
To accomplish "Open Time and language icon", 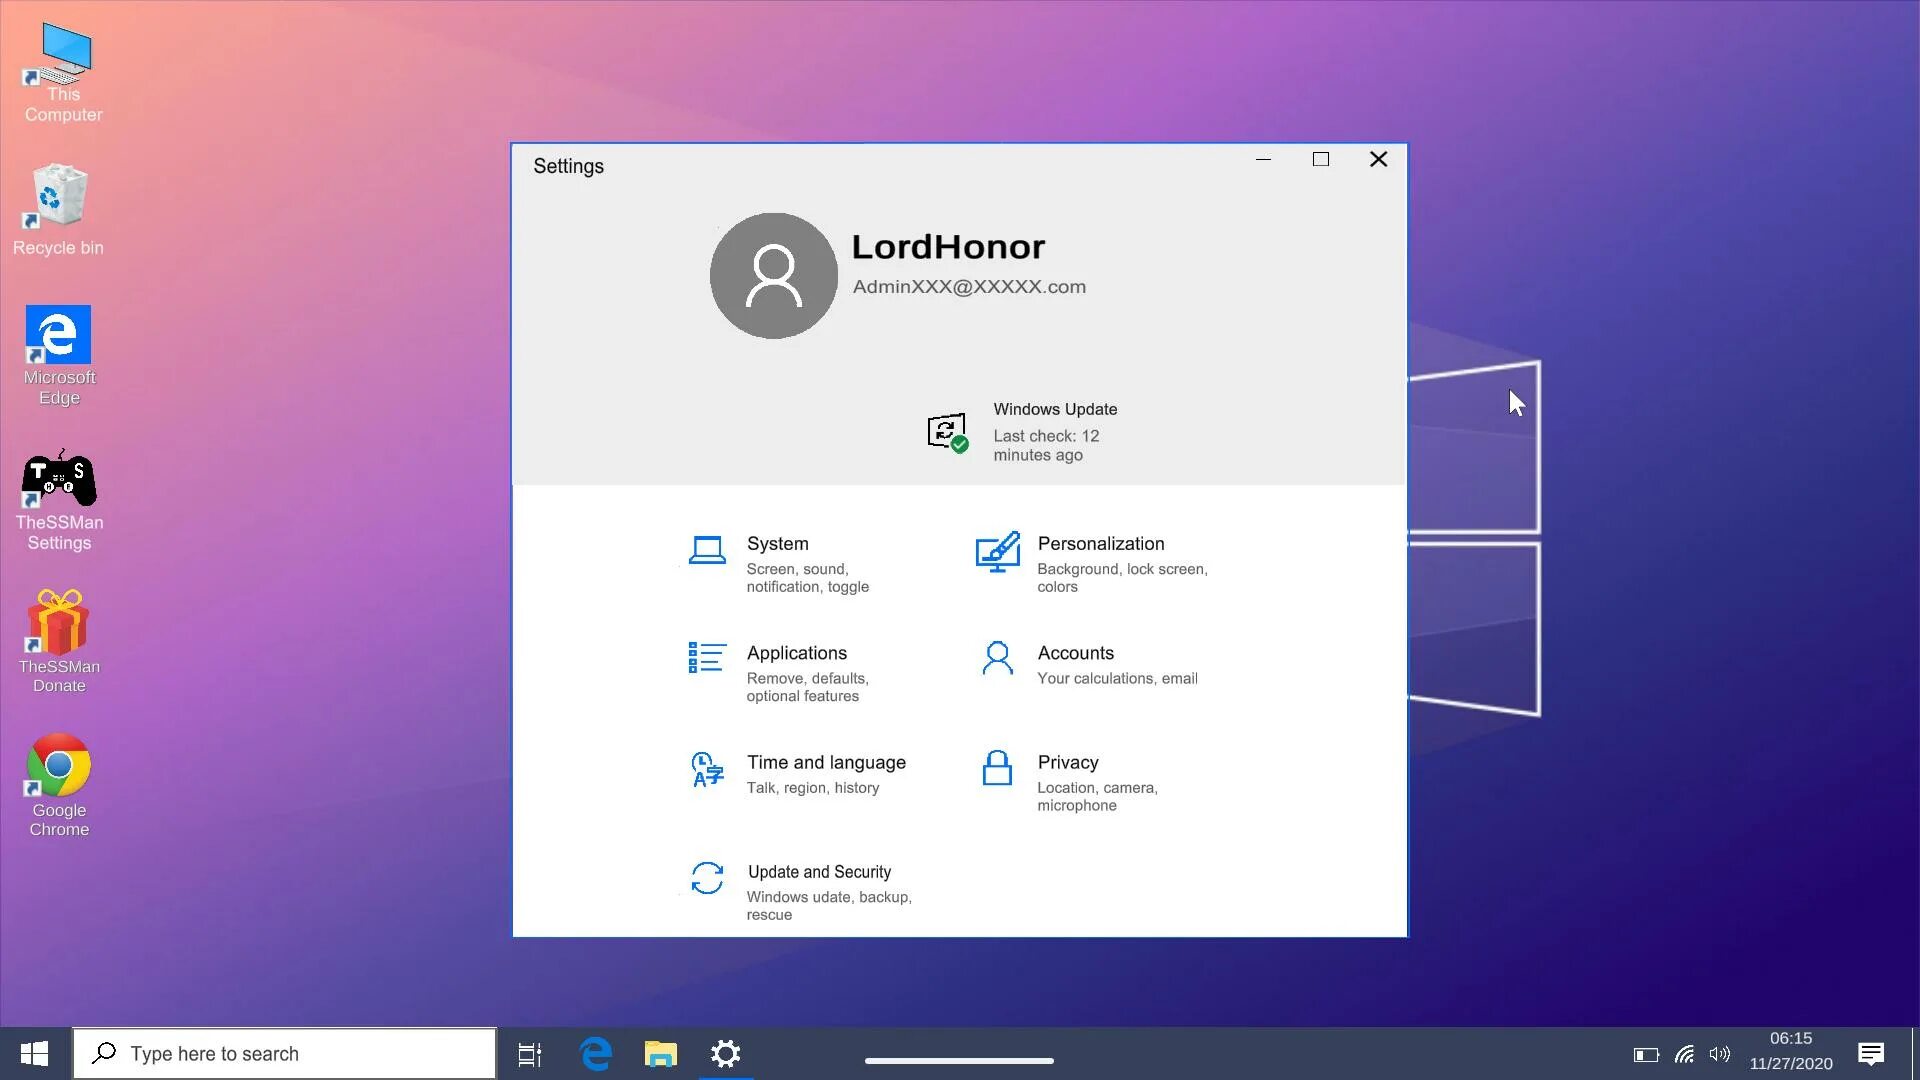I will pyautogui.click(x=707, y=769).
